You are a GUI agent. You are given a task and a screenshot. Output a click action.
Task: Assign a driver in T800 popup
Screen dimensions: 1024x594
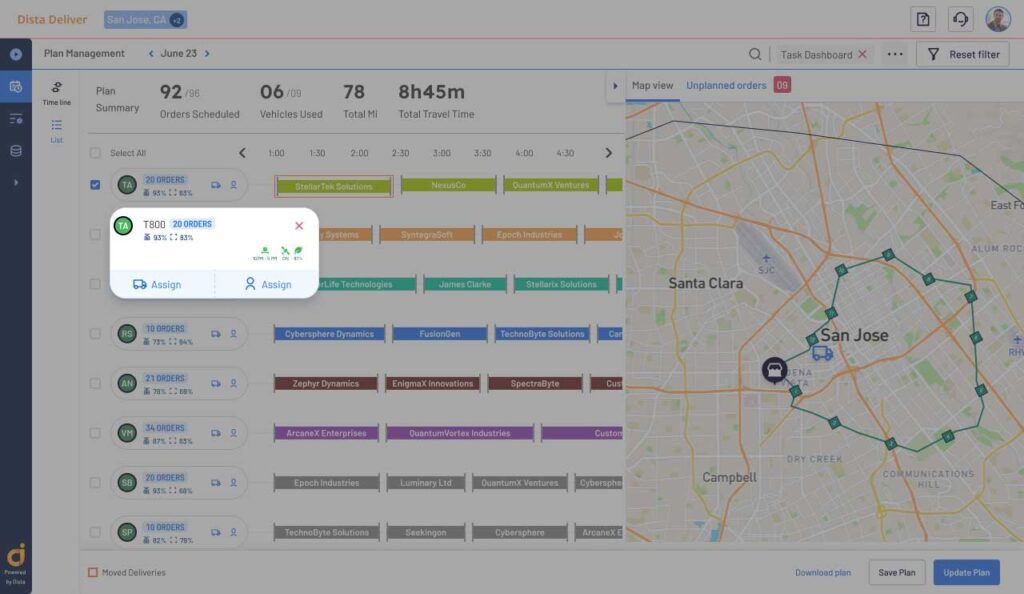pos(268,285)
